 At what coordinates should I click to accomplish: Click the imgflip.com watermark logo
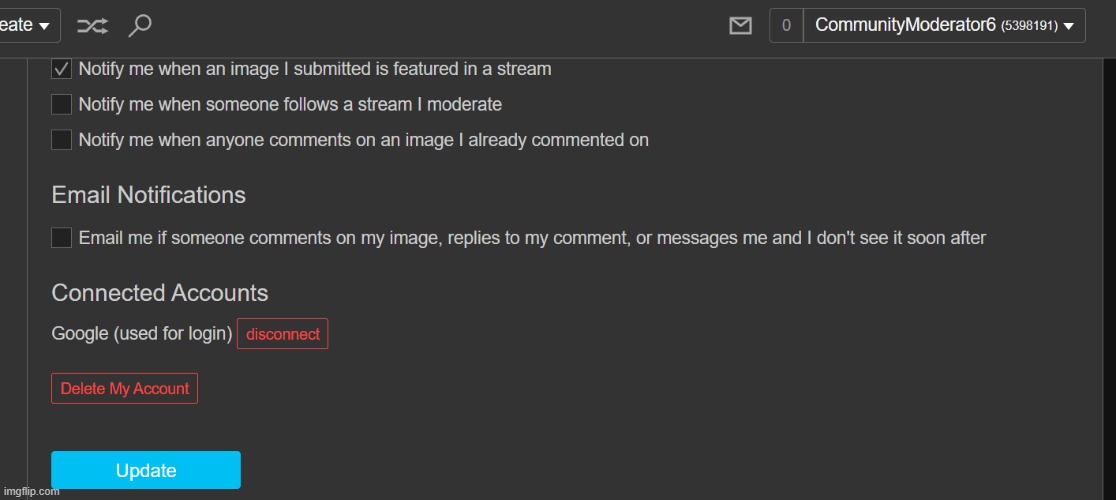(30, 491)
